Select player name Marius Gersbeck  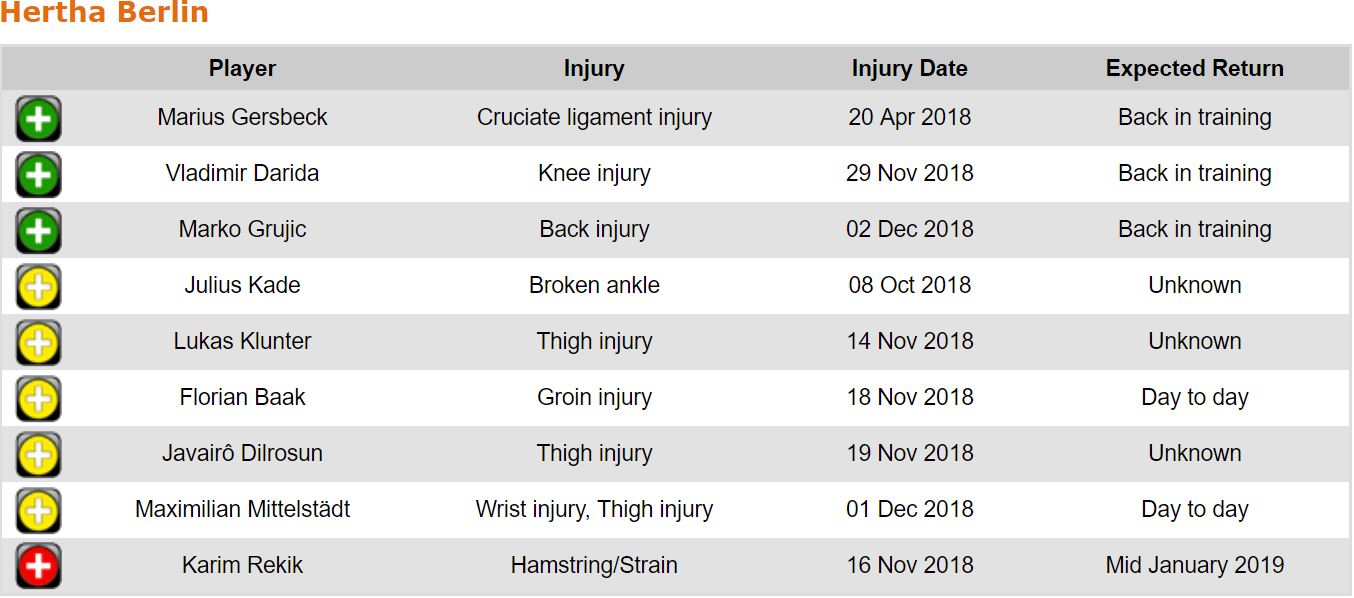click(242, 117)
